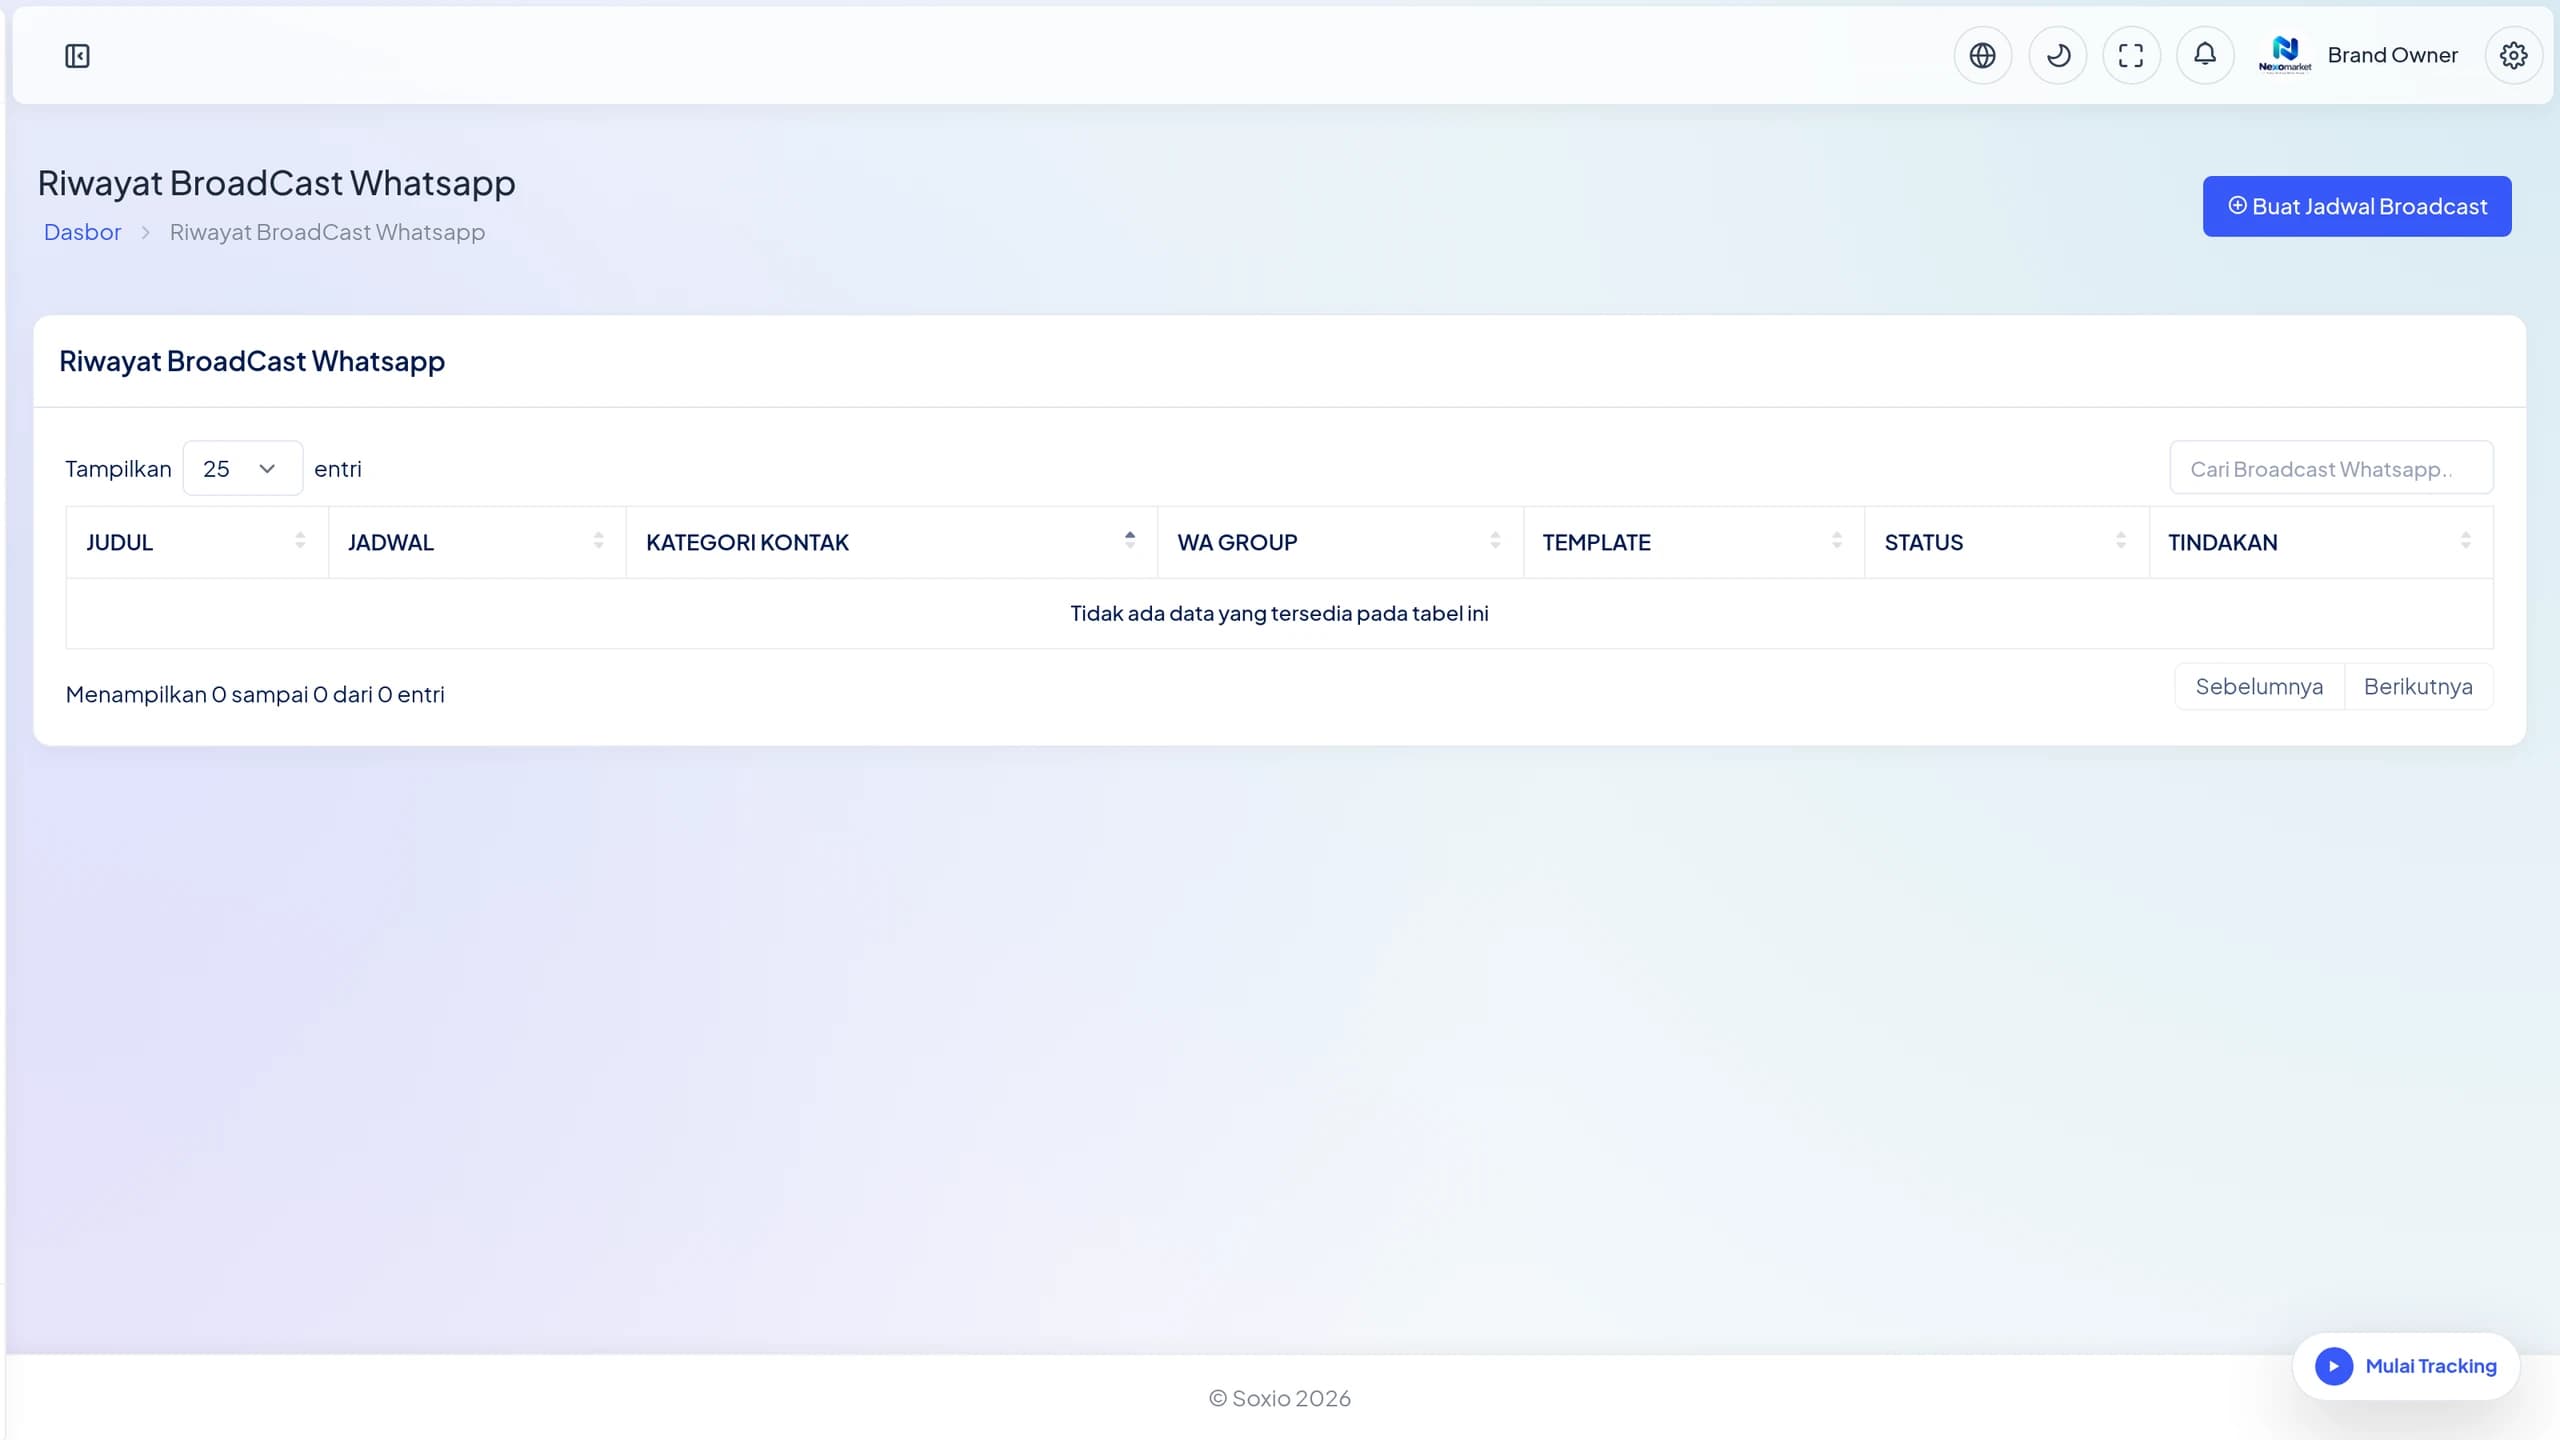2560x1440 pixels.
Task: Start tracking with Mulai Tracking play button
Action: click(2406, 1366)
